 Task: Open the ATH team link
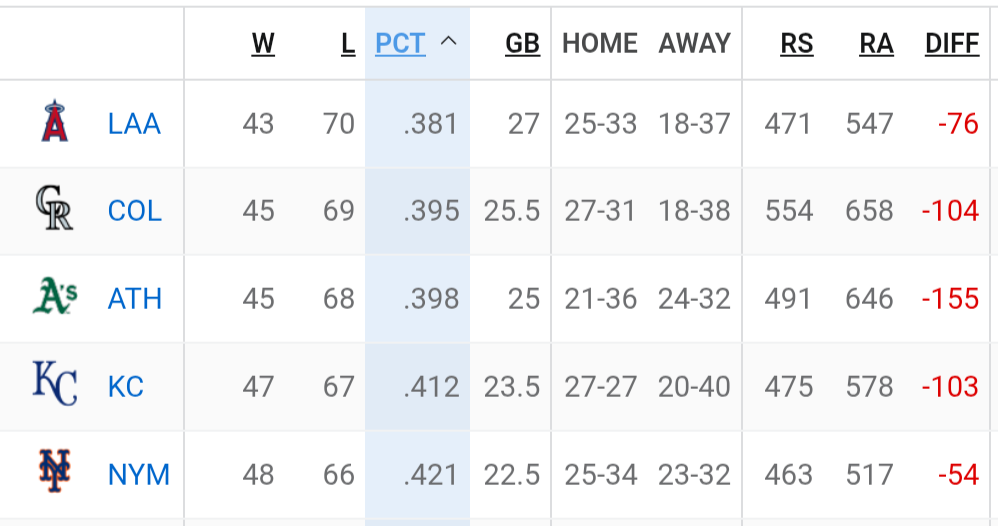coord(135,299)
